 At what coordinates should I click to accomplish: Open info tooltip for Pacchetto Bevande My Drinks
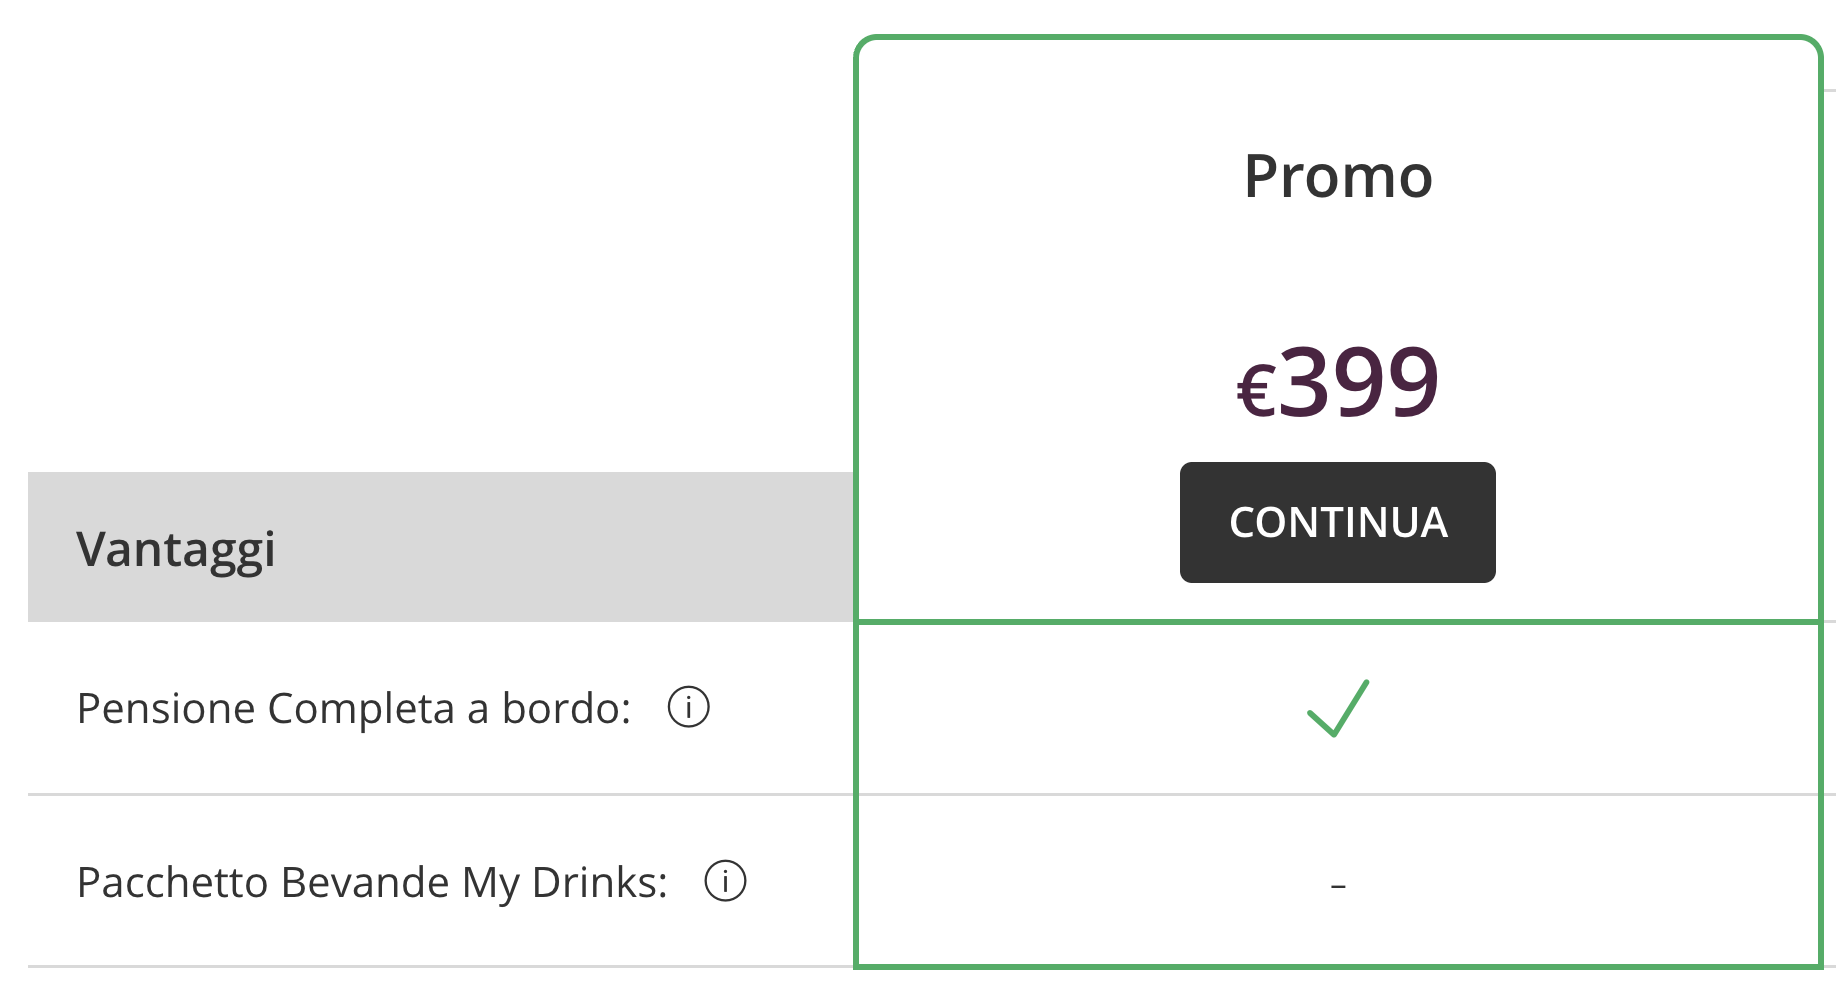tap(724, 882)
